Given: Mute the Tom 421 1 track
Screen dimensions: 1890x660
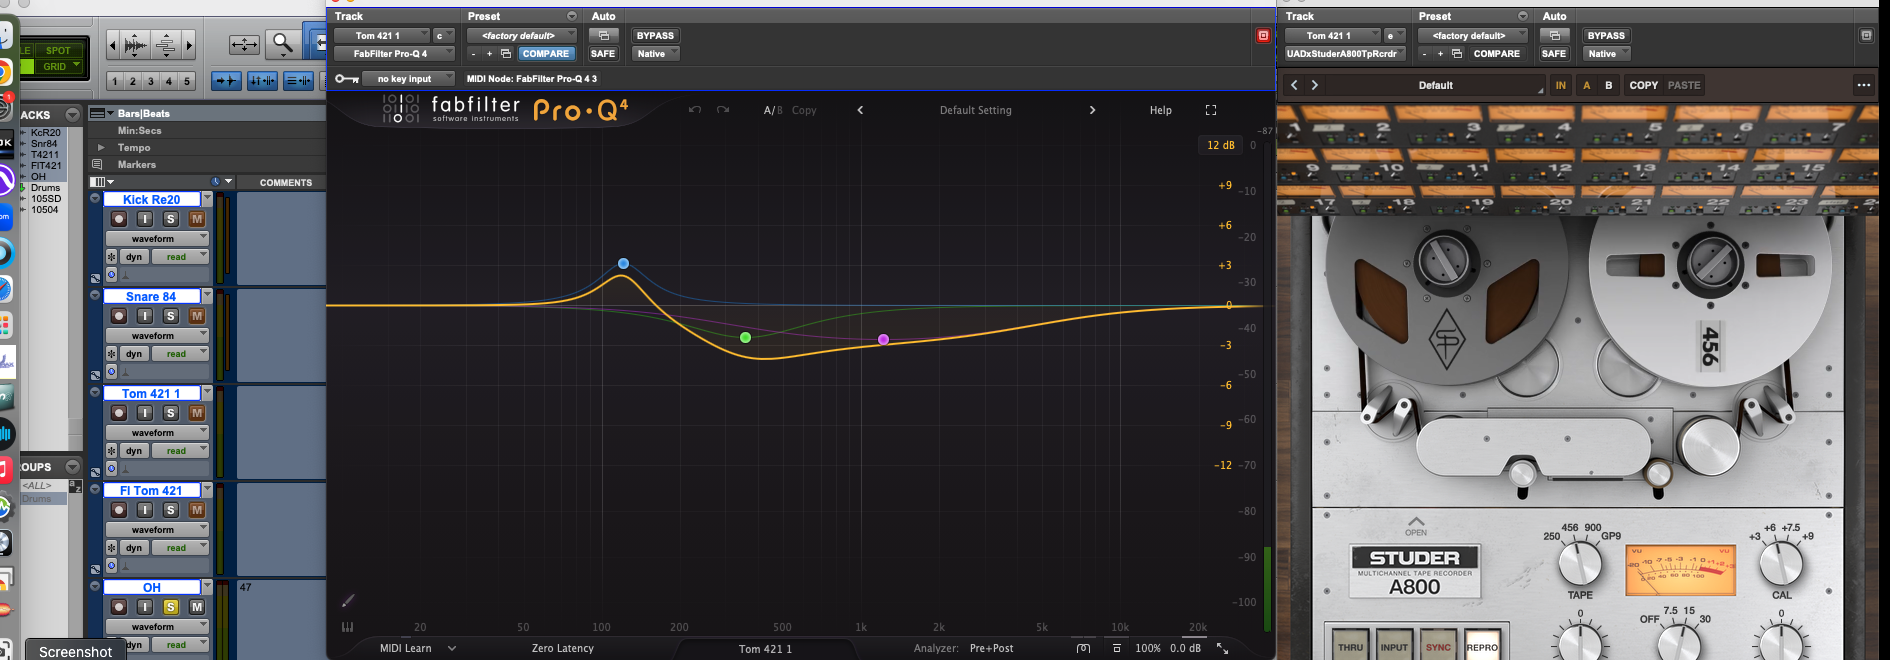Looking at the screenshot, I should point(197,413).
